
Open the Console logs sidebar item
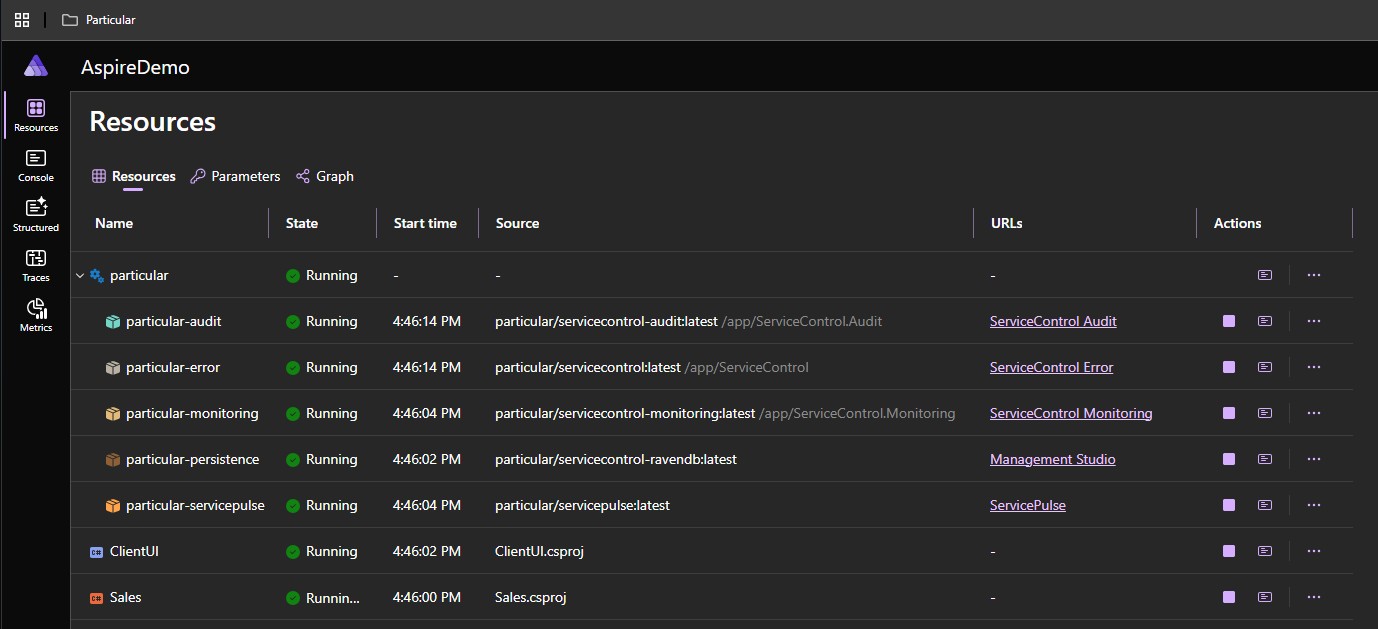[36, 165]
